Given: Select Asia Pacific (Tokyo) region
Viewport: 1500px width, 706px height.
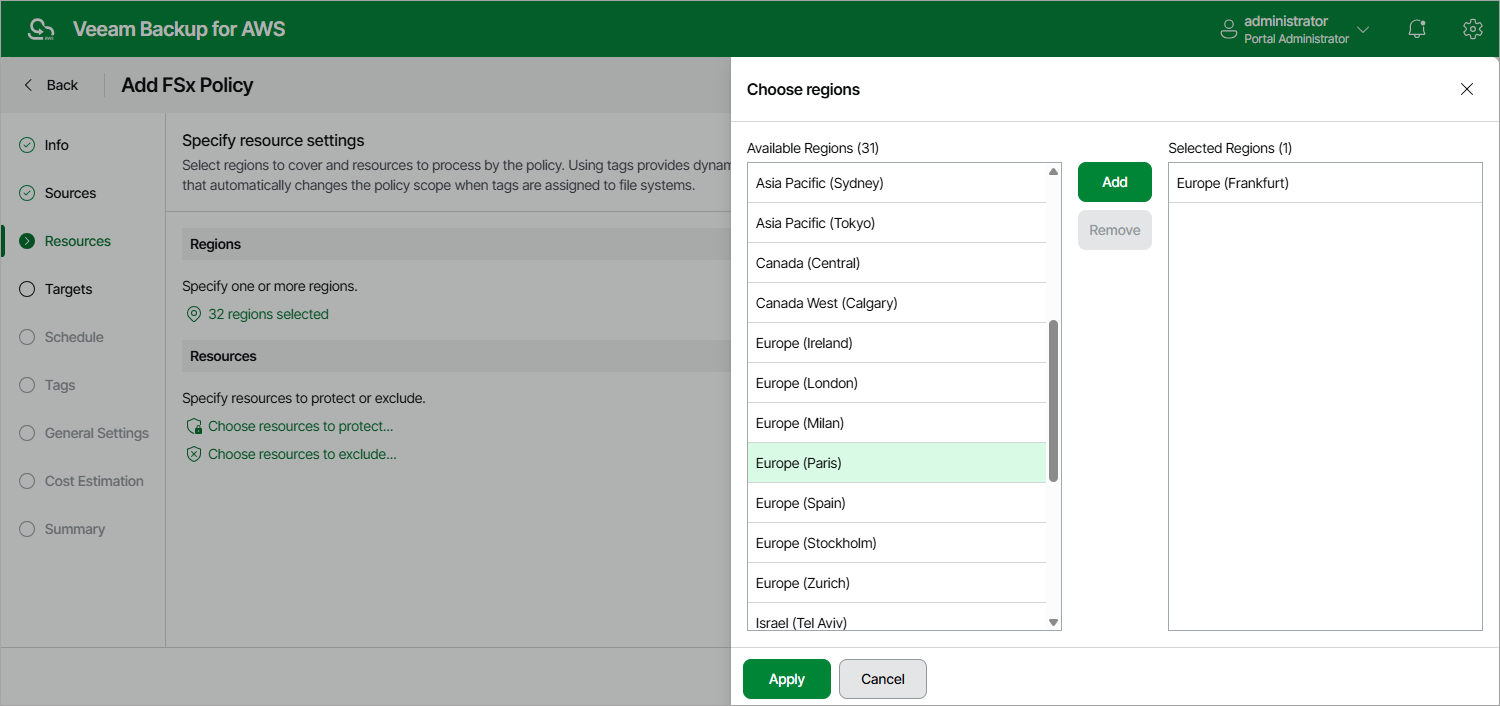Looking at the screenshot, I should click(x=897, y=223).
